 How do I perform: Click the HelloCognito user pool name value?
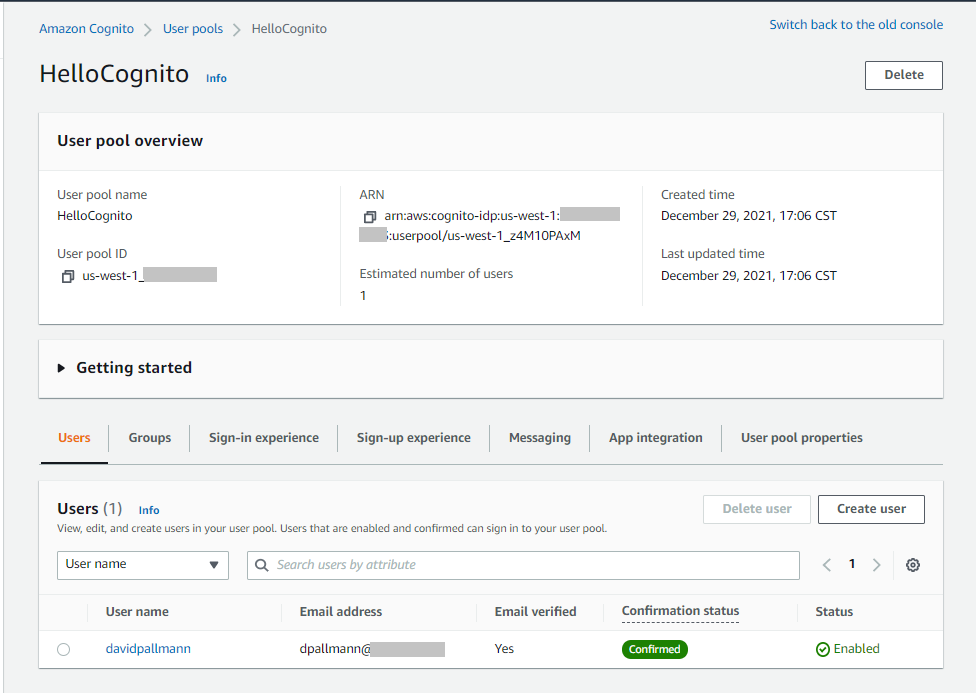click(x=95, y=215)
